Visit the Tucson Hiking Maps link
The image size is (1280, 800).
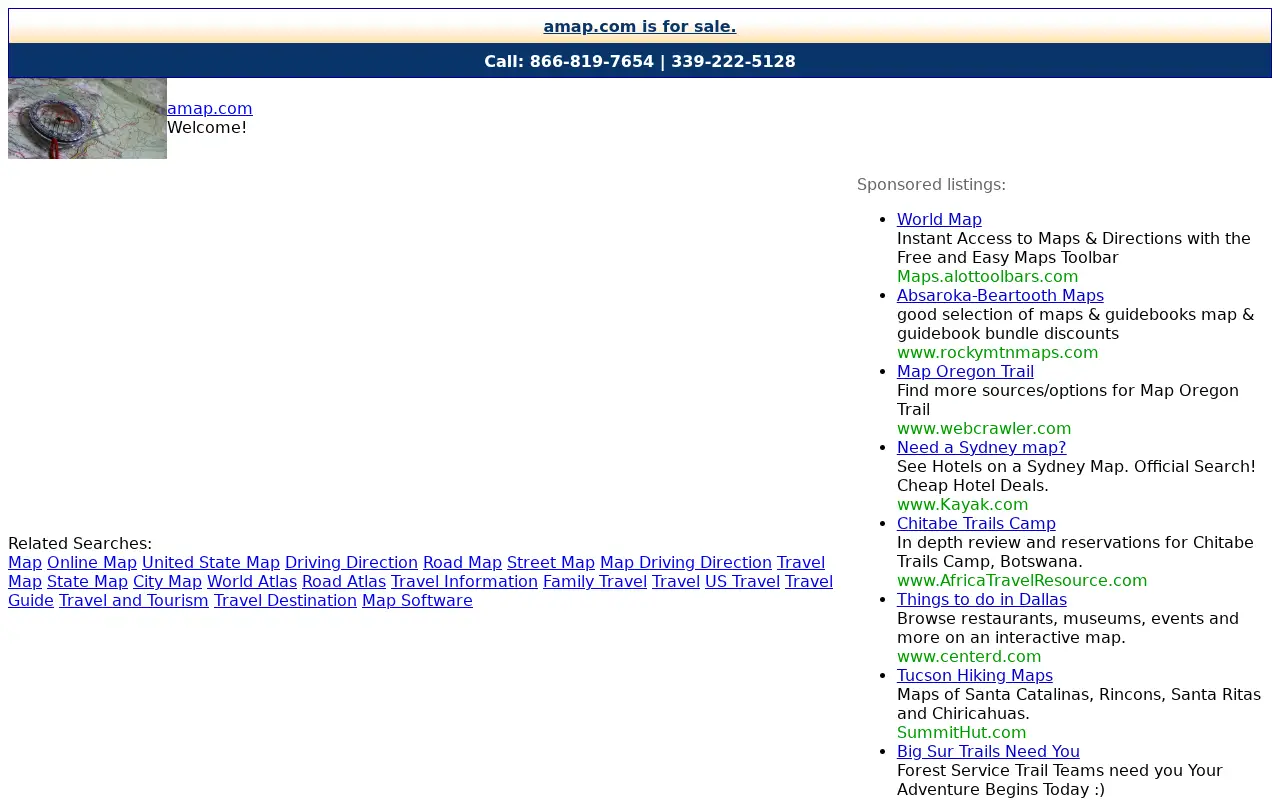tap(975, 675)
